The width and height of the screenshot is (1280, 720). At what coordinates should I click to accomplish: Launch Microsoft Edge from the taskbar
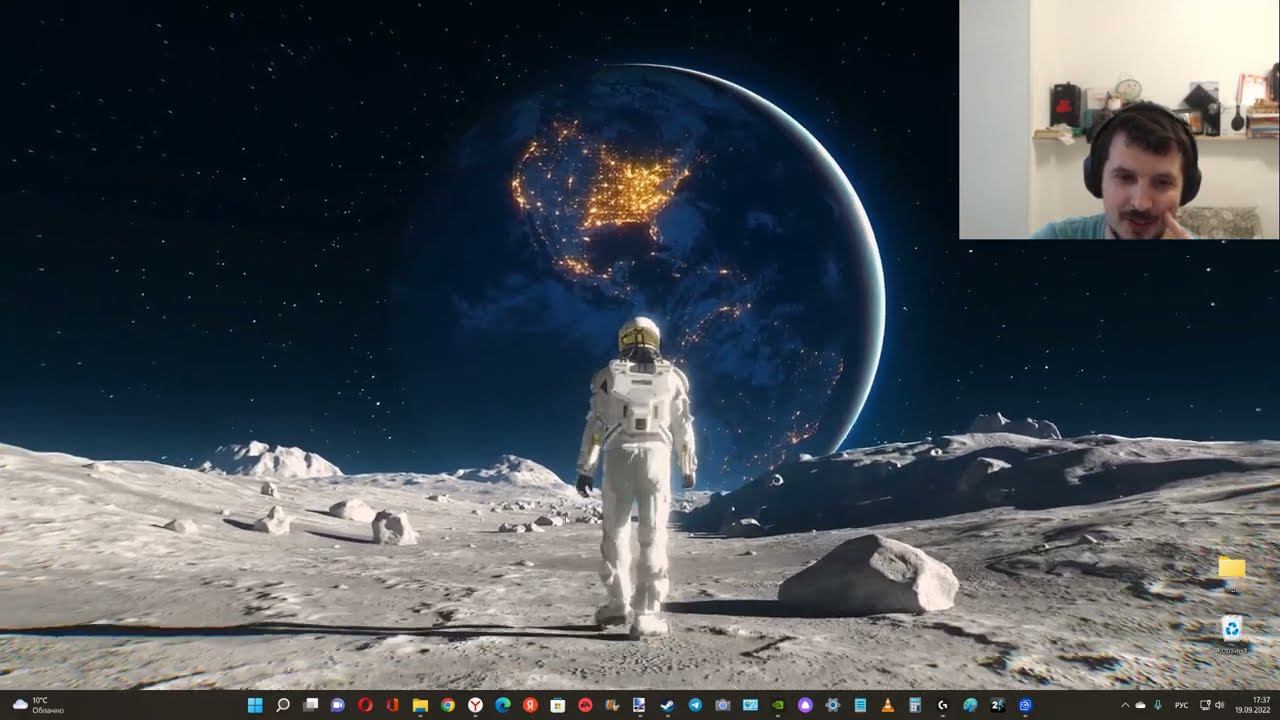(503, 705)
